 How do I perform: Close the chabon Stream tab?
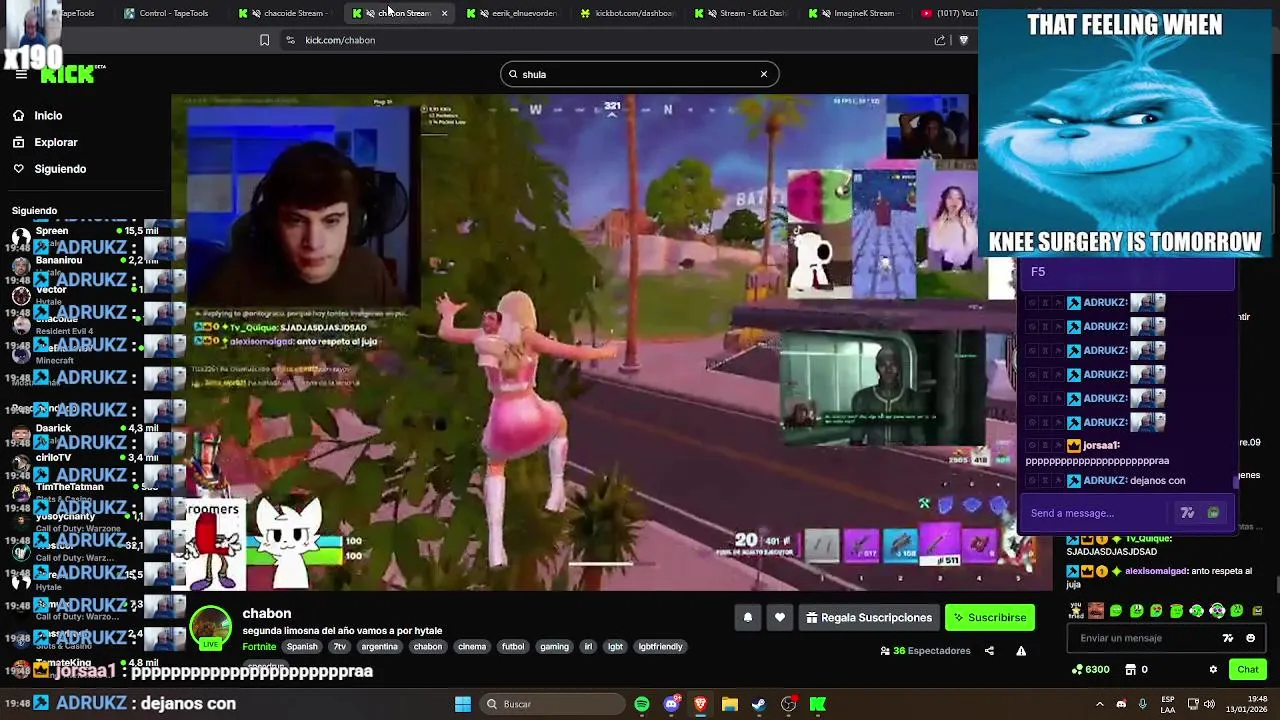point(444,13)
